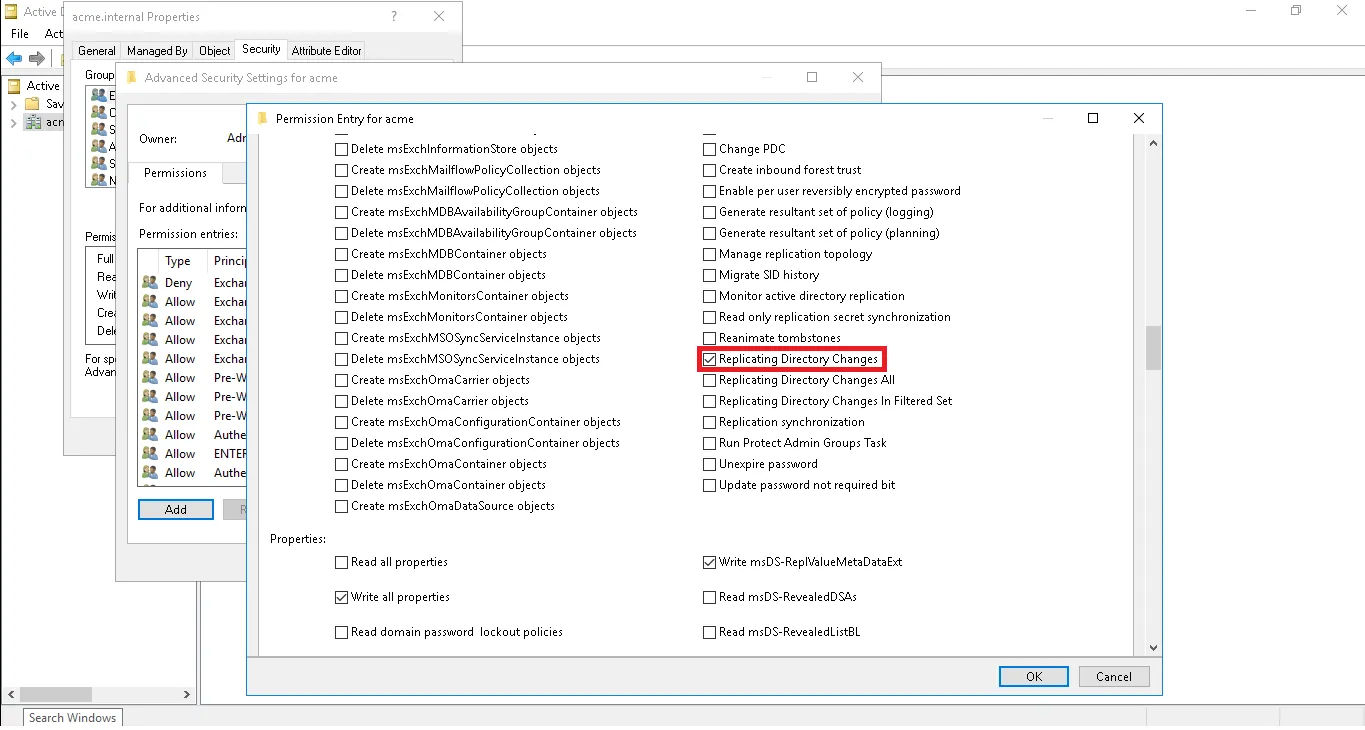Select the acme domain node icon in the tree
1365x730 pixels.
(33, 122)
